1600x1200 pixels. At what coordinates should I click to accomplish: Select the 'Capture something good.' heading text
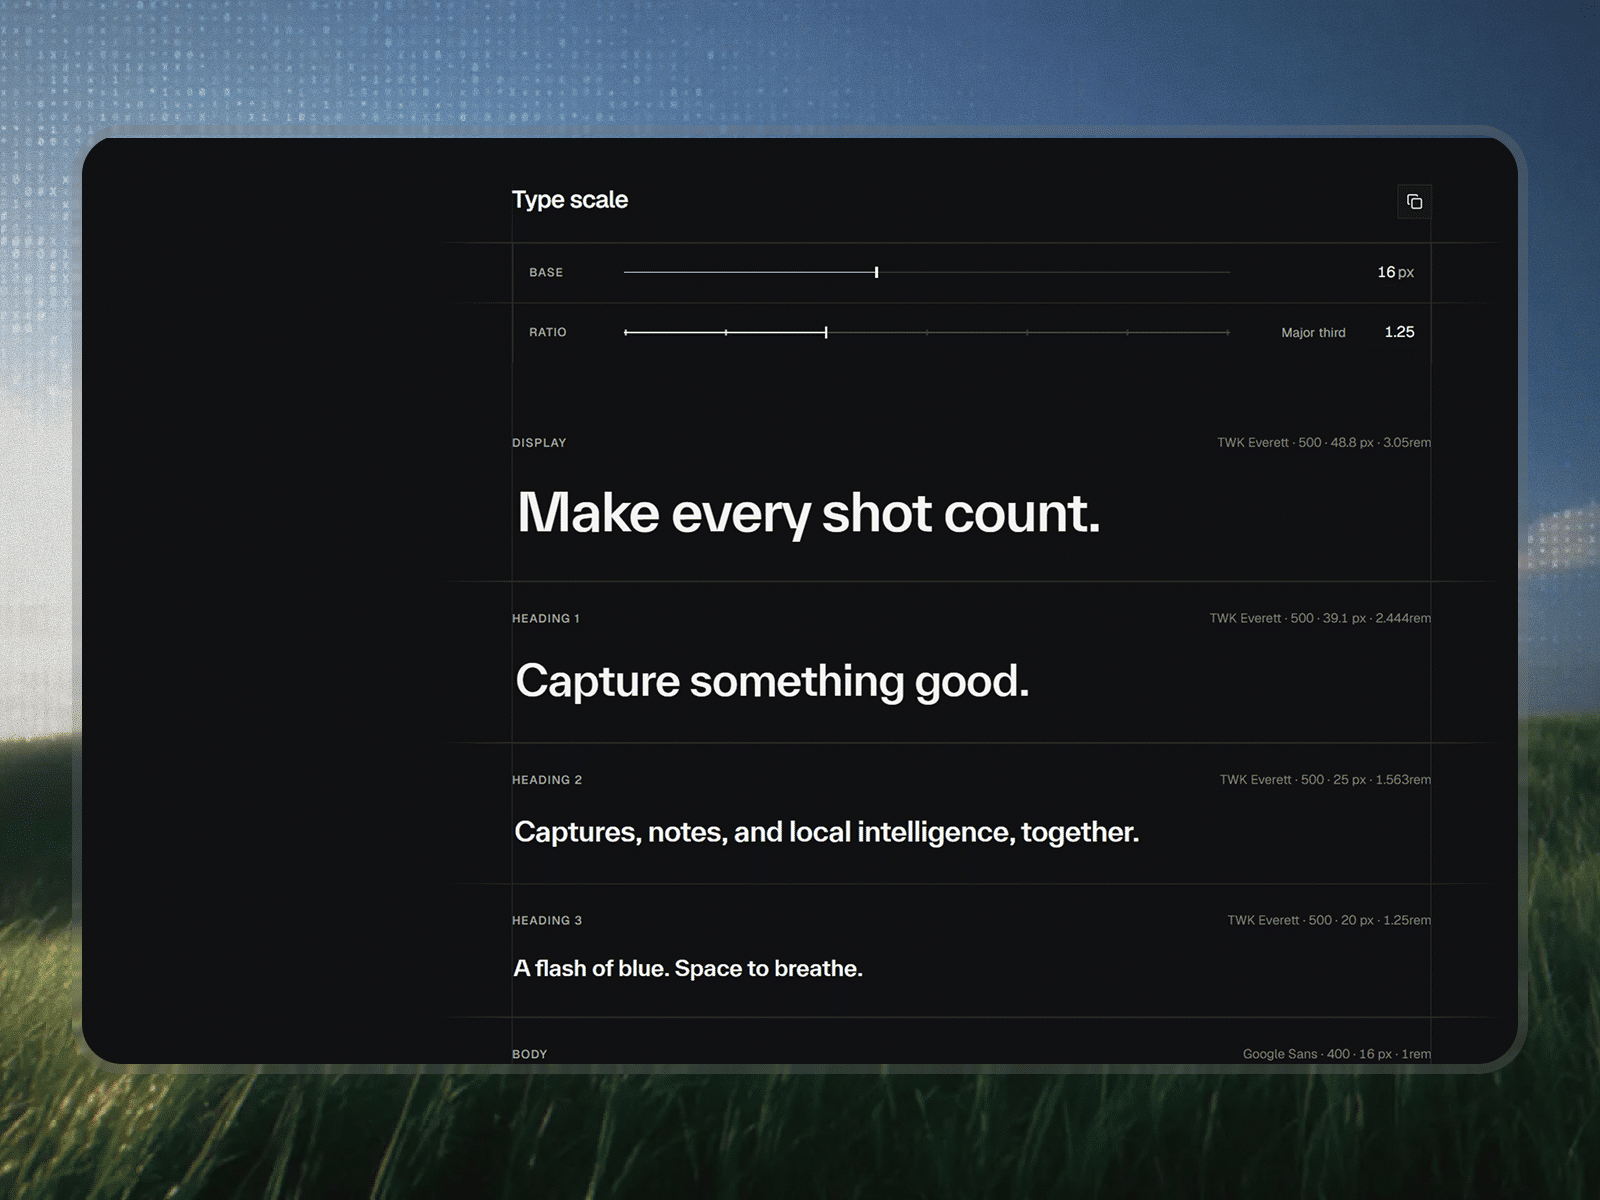point(772,681)
